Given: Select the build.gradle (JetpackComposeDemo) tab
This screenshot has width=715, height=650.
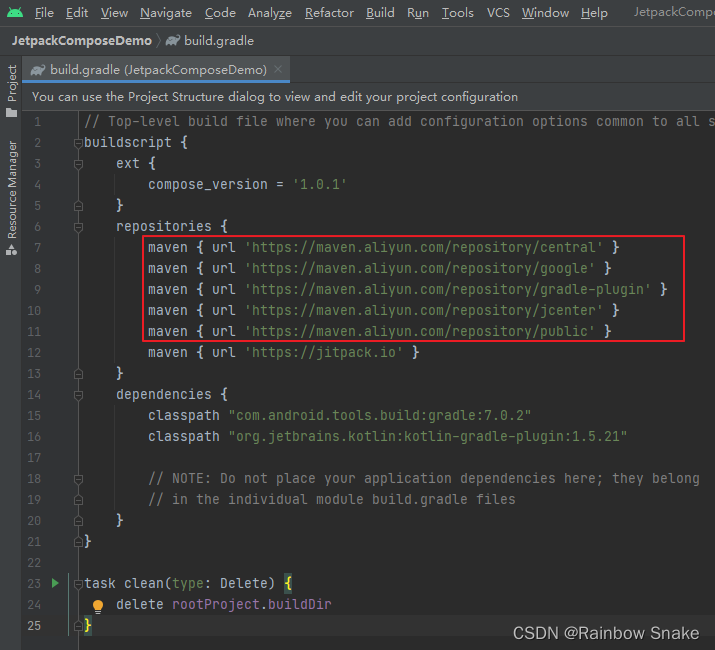Looking at the screenshot, I should [155, 70].
